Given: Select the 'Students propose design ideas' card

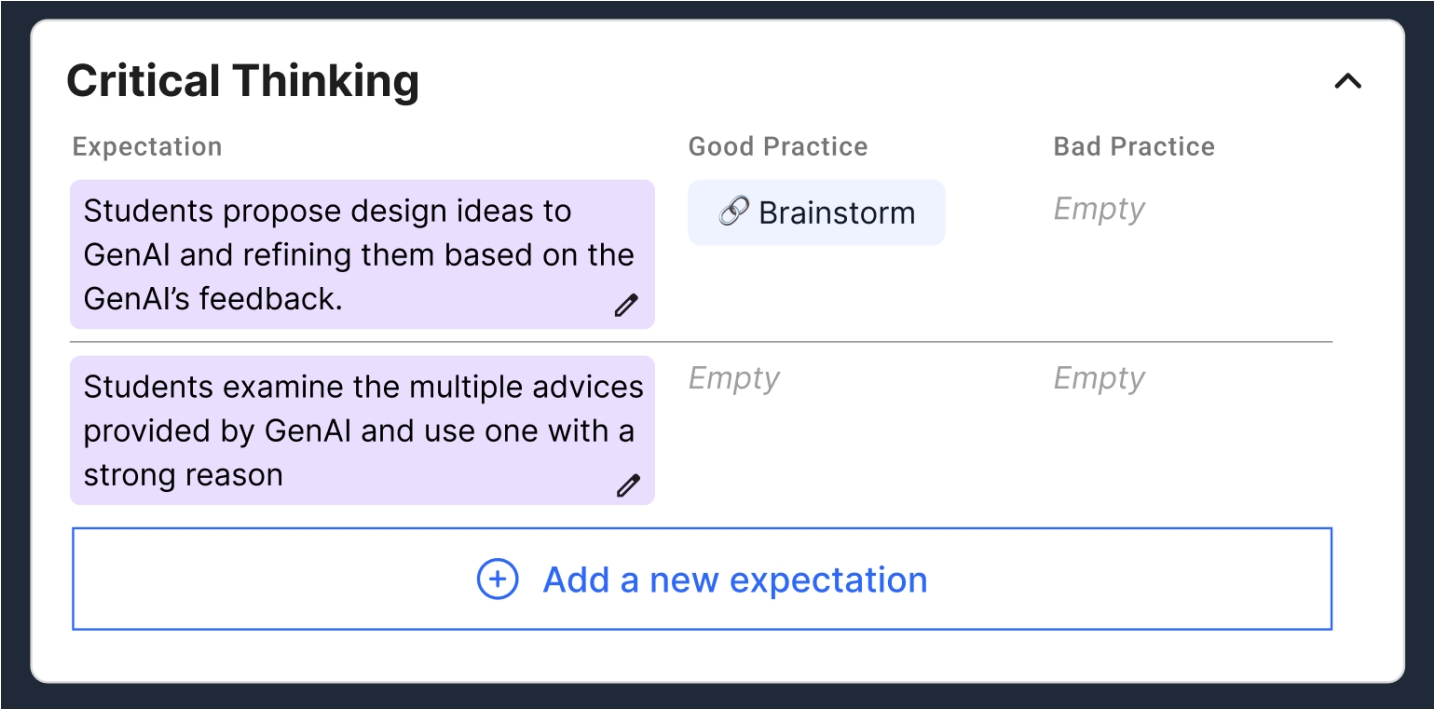Looking at the screenshot, I should 360,254.
